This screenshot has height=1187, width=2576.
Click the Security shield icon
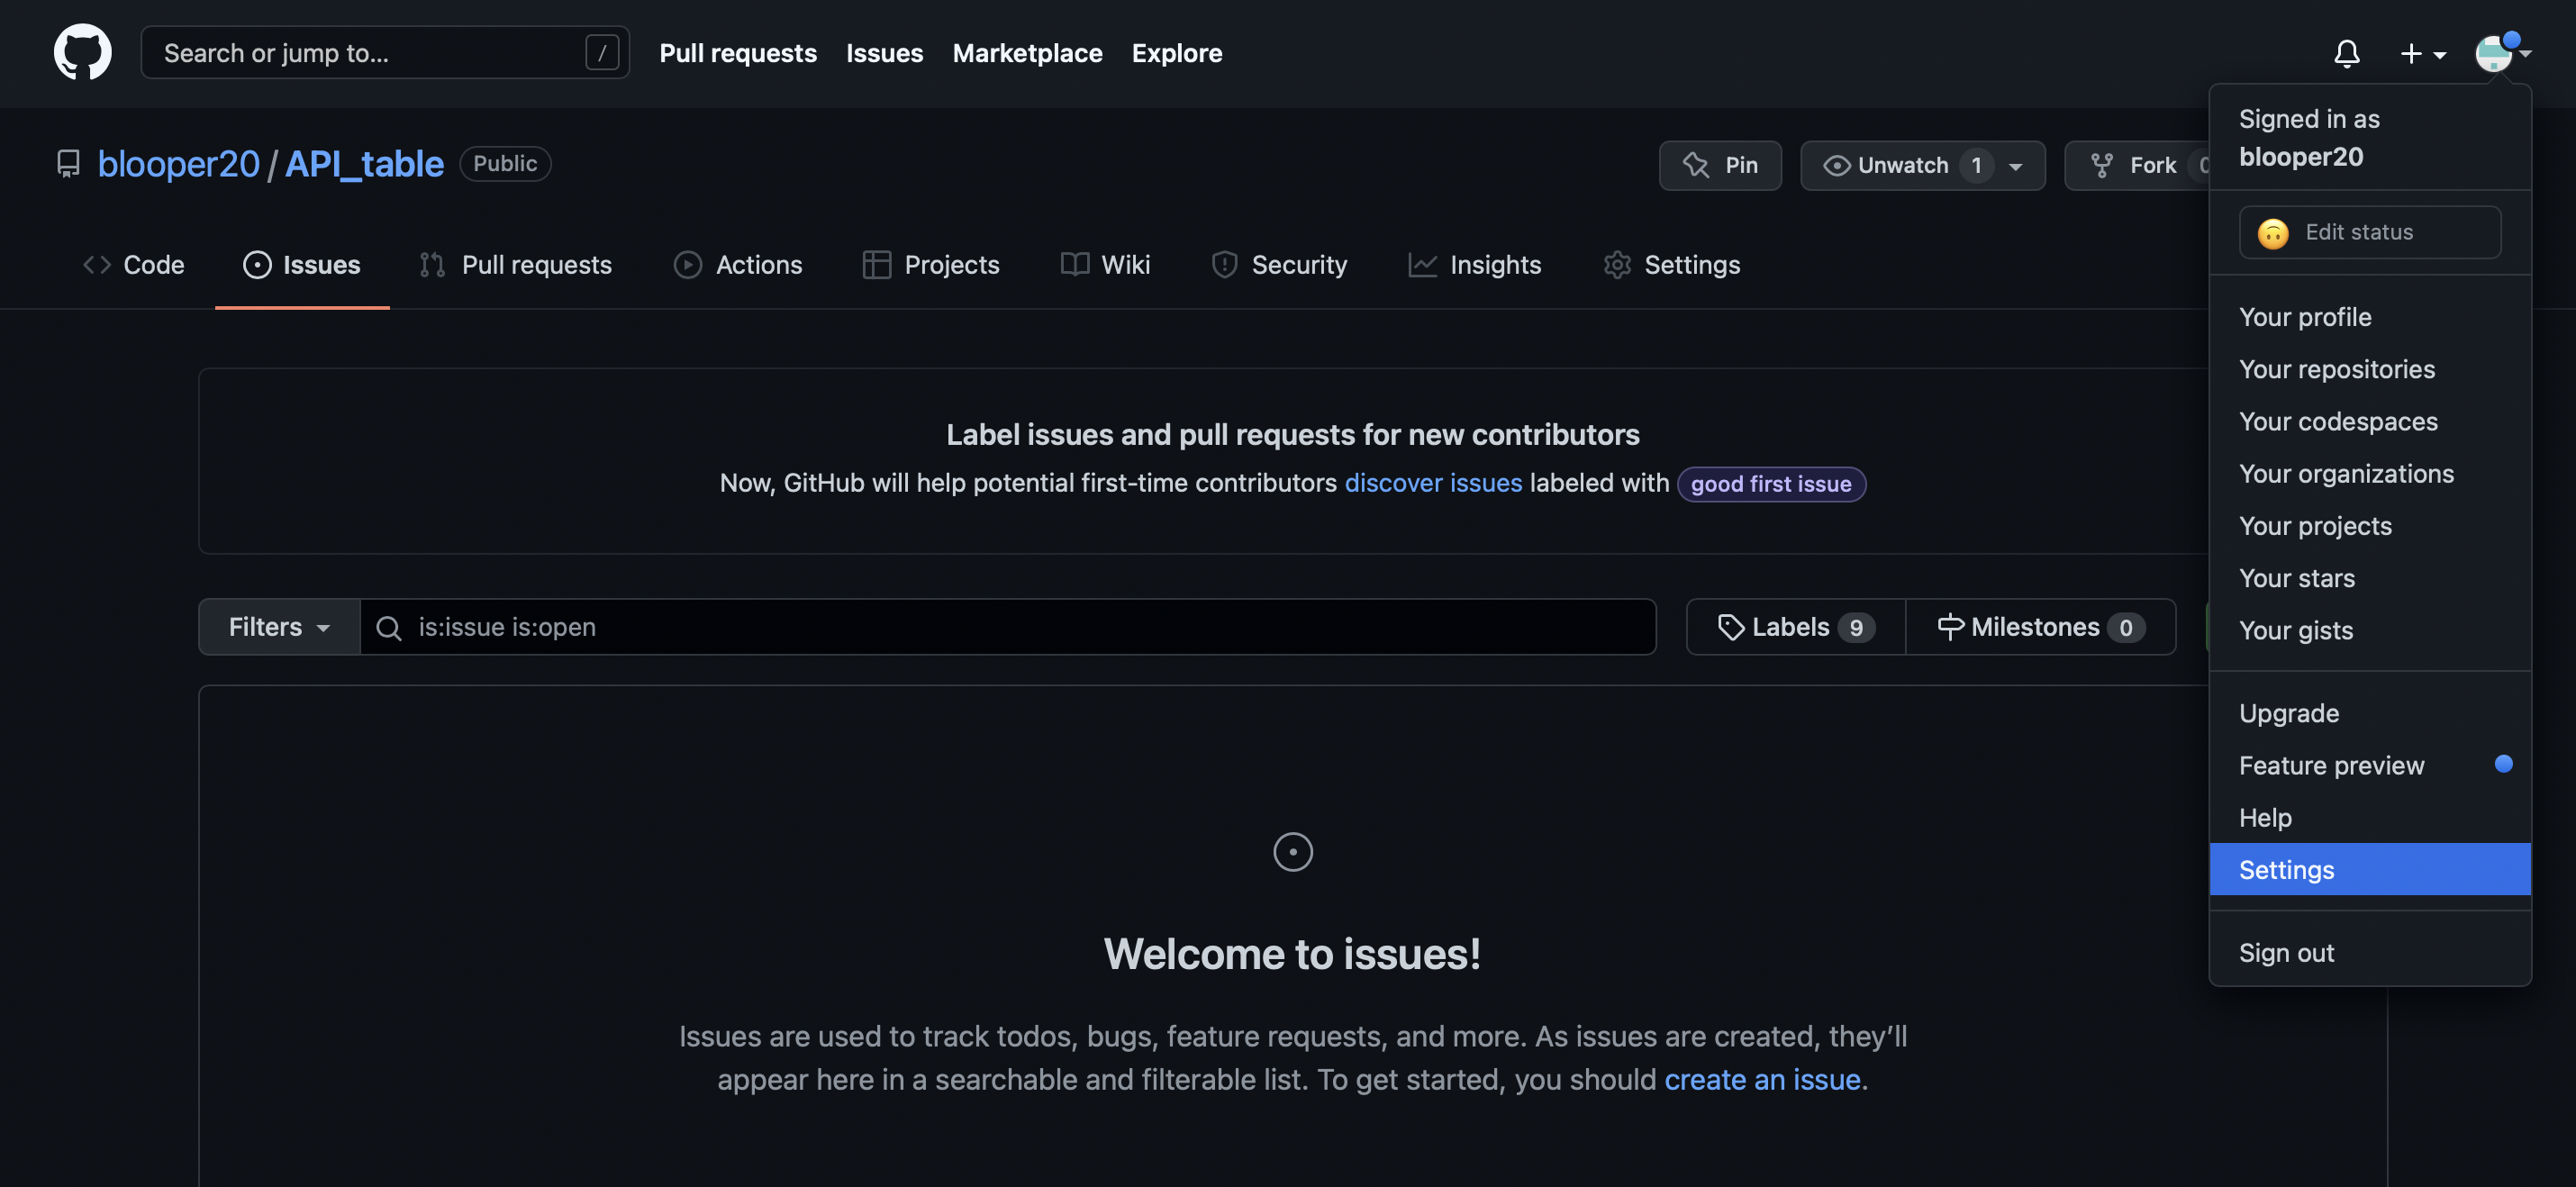click(1225, 264)
